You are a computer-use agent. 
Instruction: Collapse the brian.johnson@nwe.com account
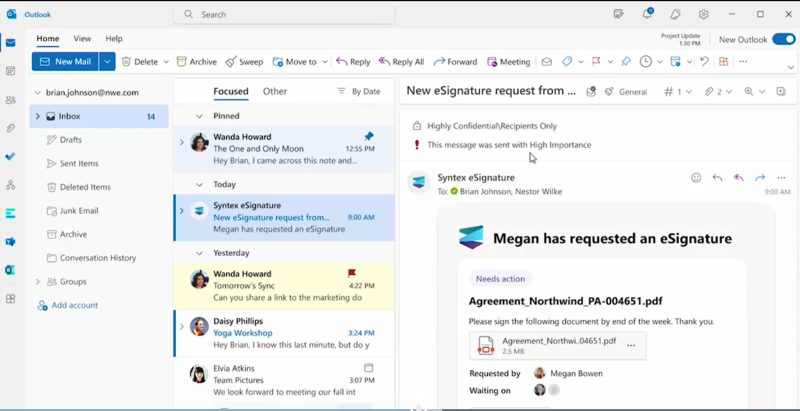(x=37, y=93)
